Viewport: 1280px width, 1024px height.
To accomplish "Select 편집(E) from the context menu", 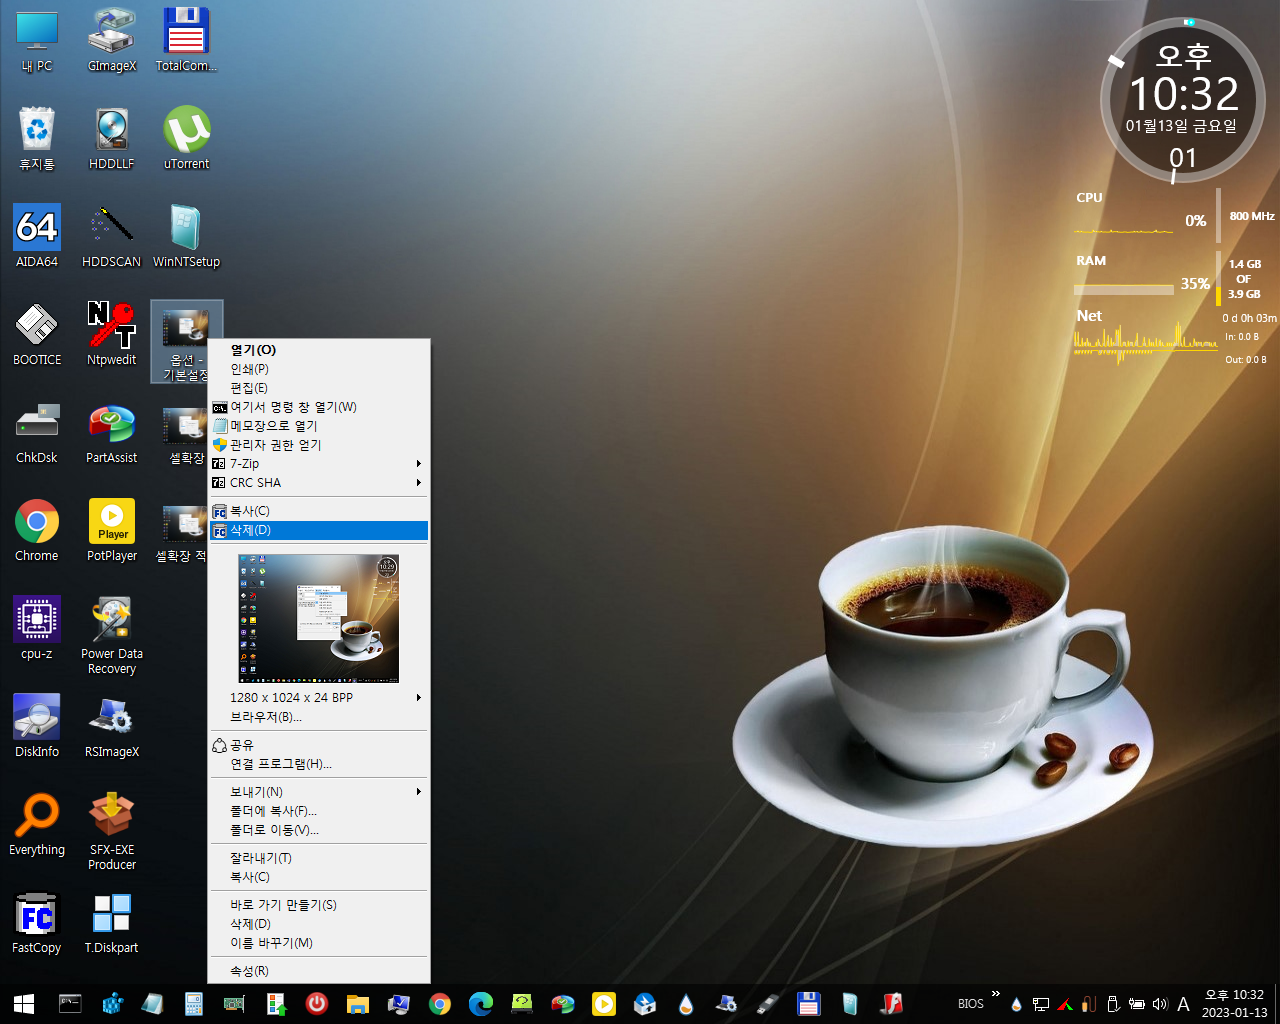I will tap(319, 388).
